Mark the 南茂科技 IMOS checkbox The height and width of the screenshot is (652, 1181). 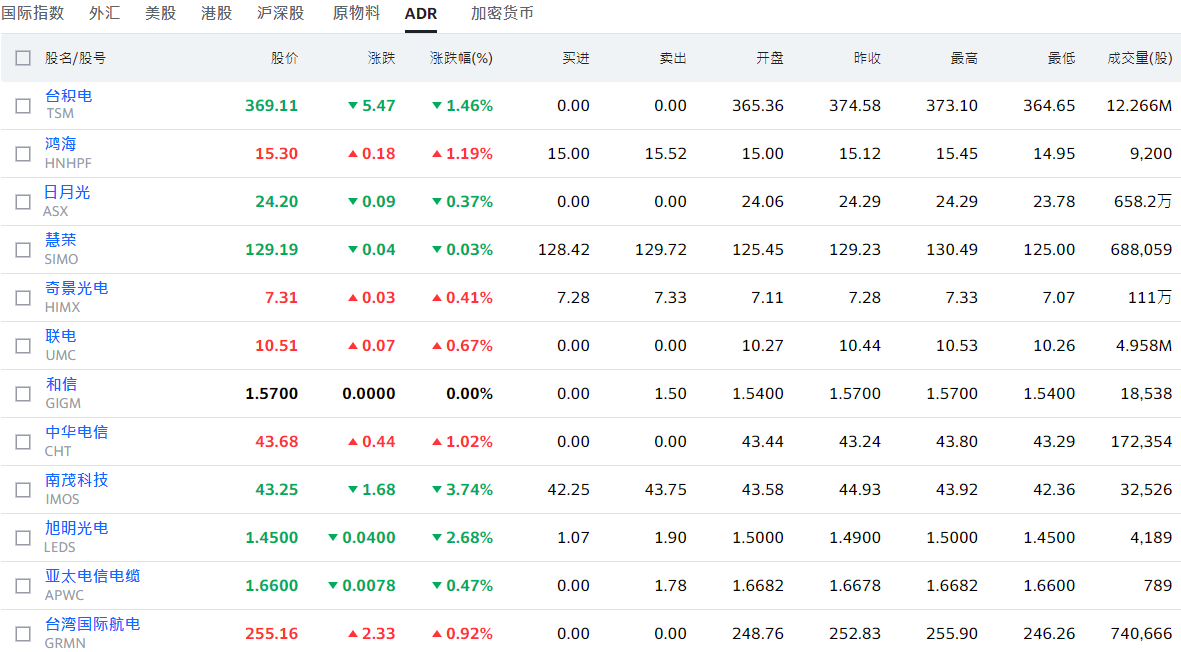23,490
